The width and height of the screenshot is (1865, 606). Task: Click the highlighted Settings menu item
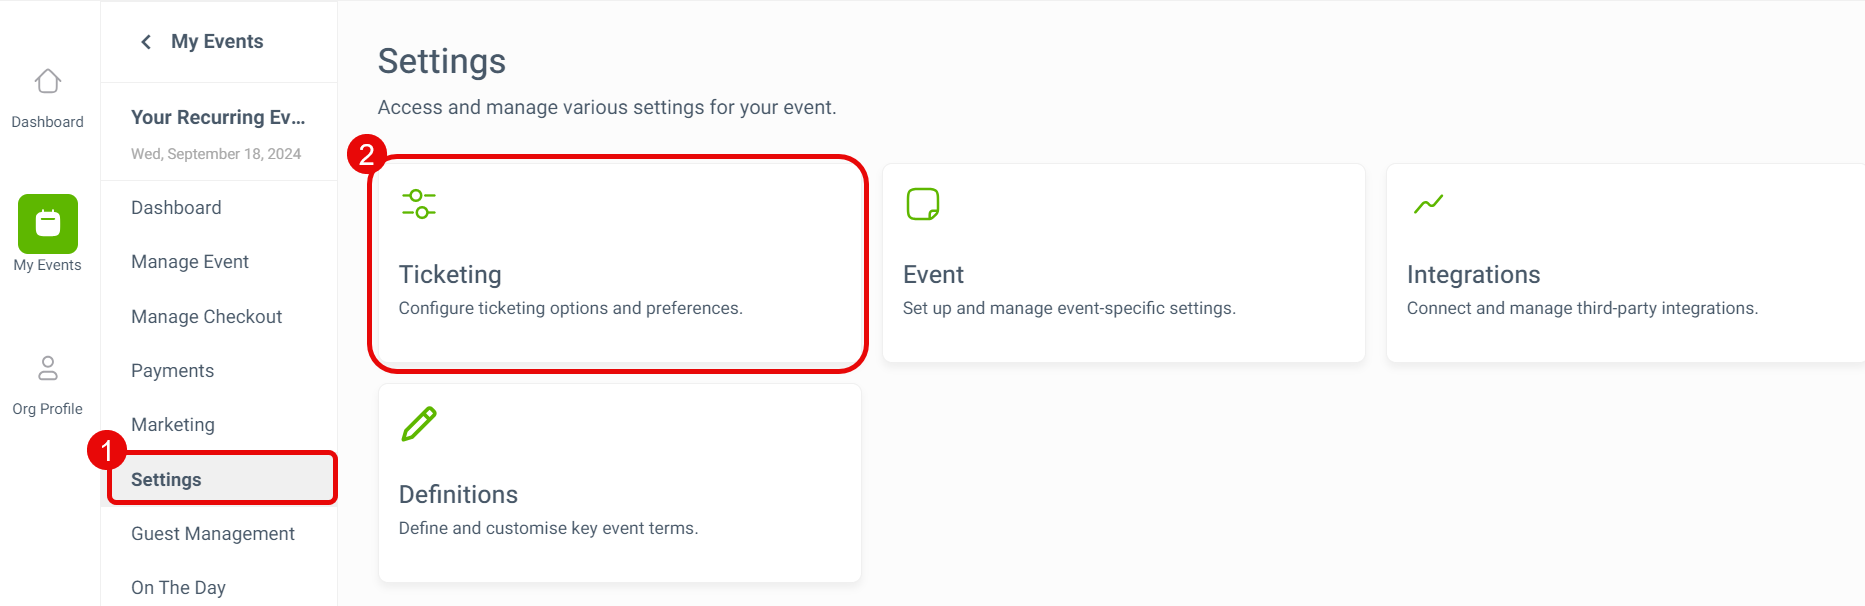(x=222, y=479)
